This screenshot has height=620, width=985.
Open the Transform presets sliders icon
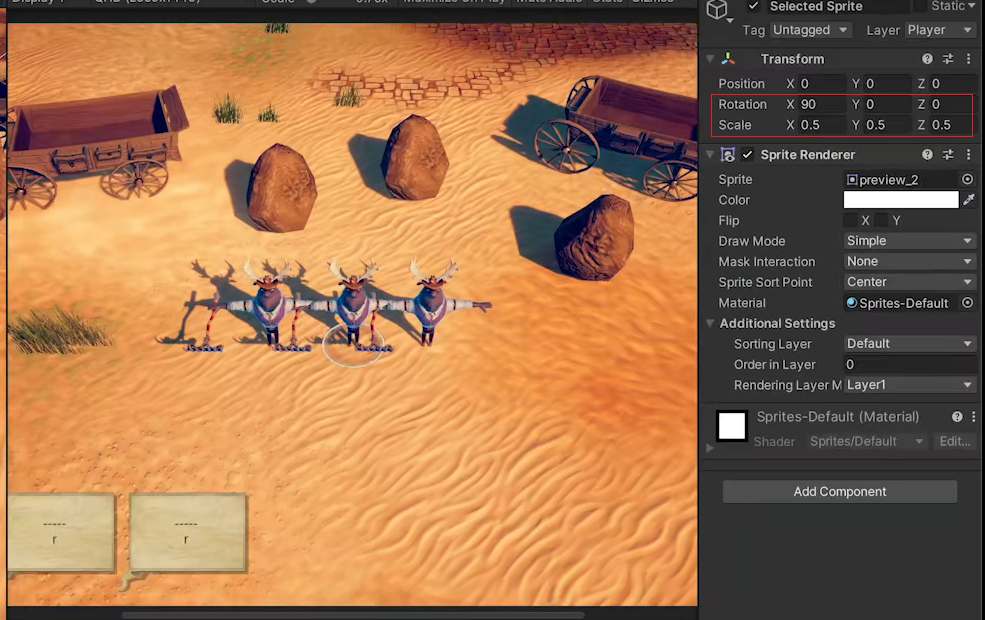[948, 59]
